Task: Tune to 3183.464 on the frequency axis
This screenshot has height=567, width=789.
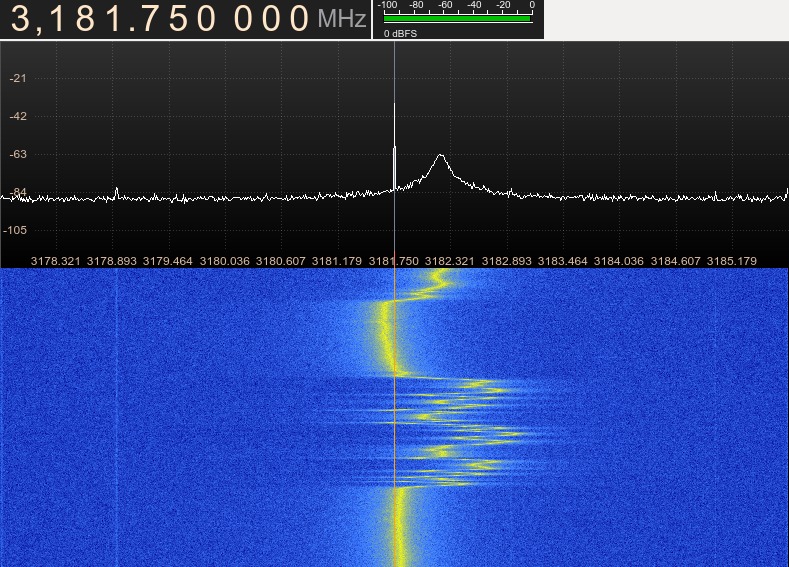Action: point(563,261)
